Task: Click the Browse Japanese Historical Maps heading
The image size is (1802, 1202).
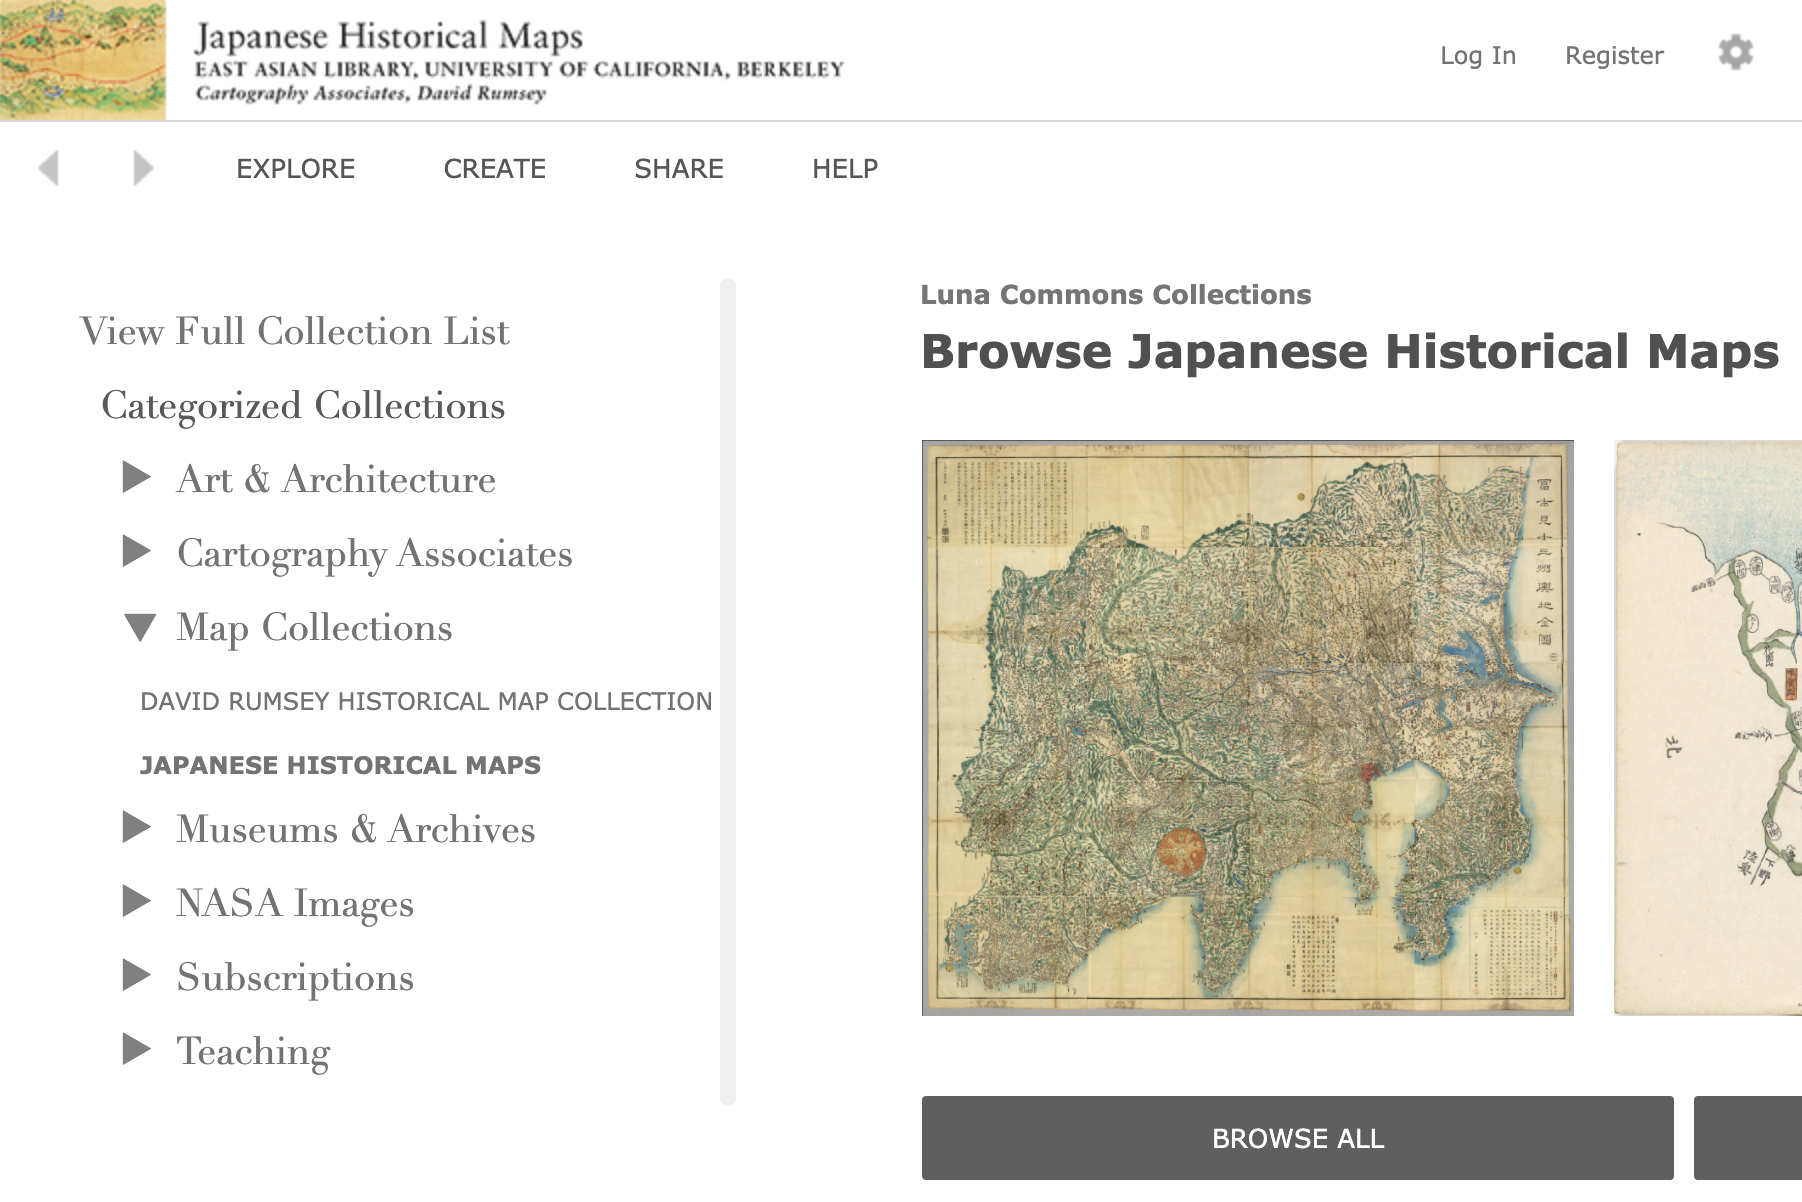Action: [1350, 352]
